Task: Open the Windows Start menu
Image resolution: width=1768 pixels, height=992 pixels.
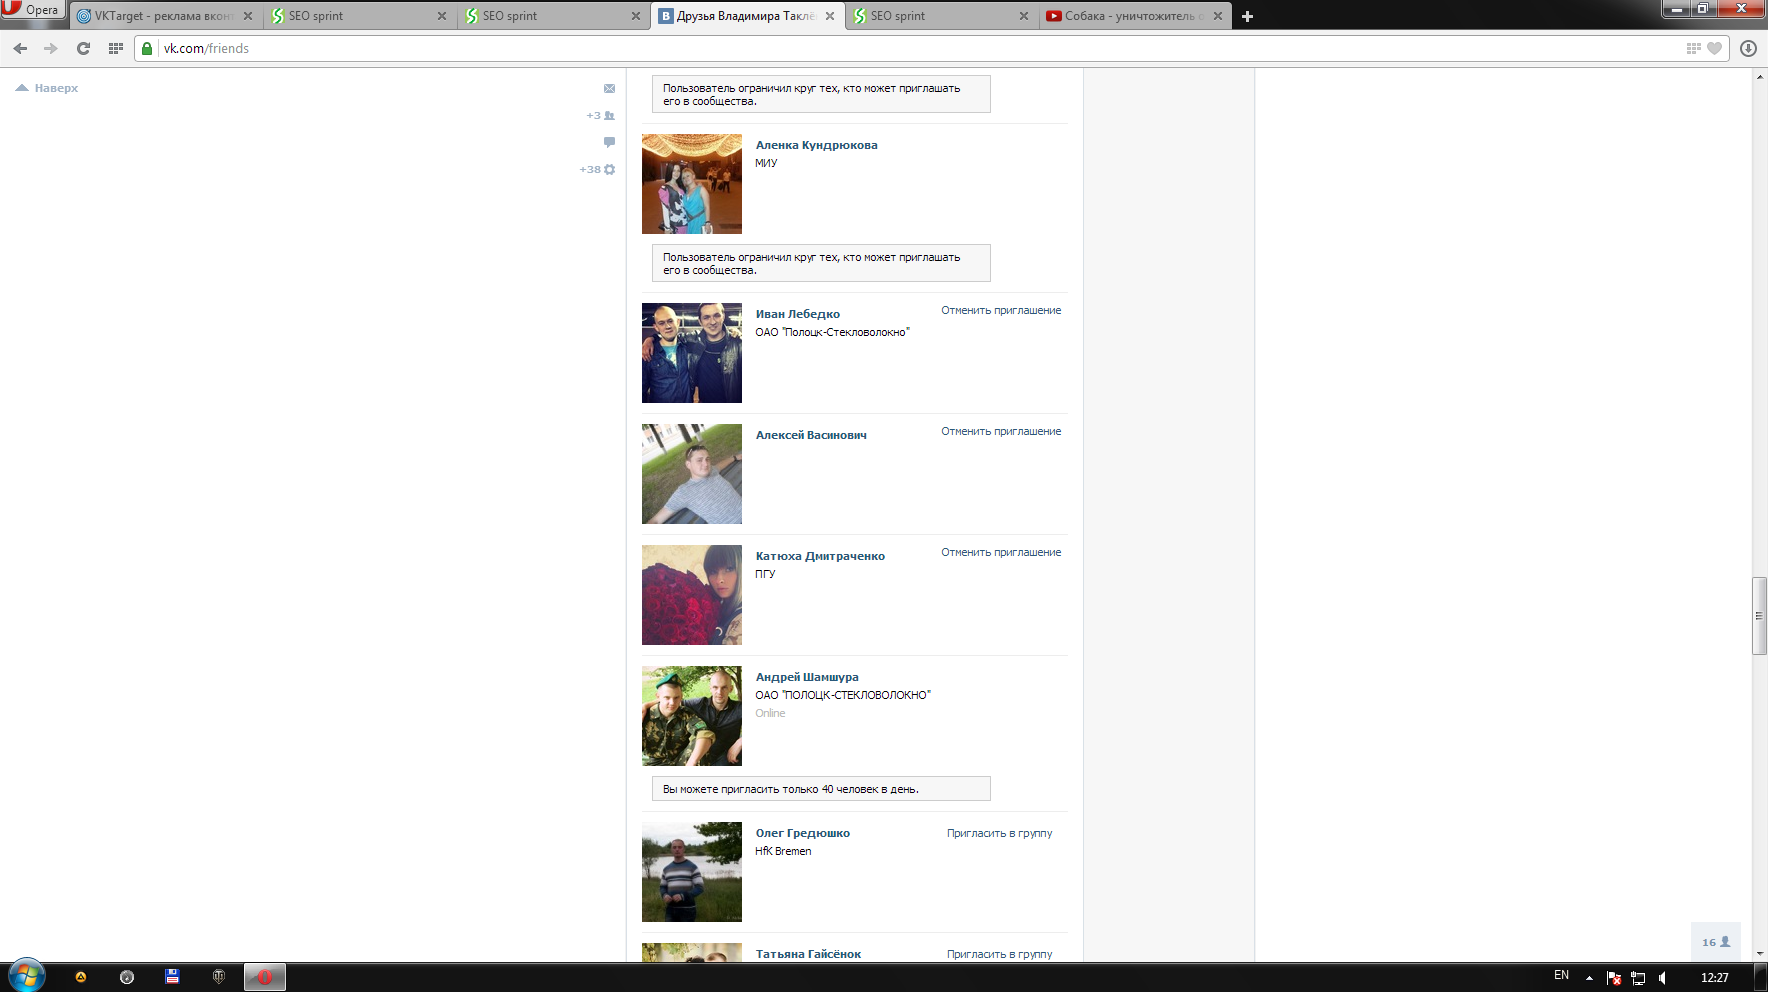Action: [26, 977]
